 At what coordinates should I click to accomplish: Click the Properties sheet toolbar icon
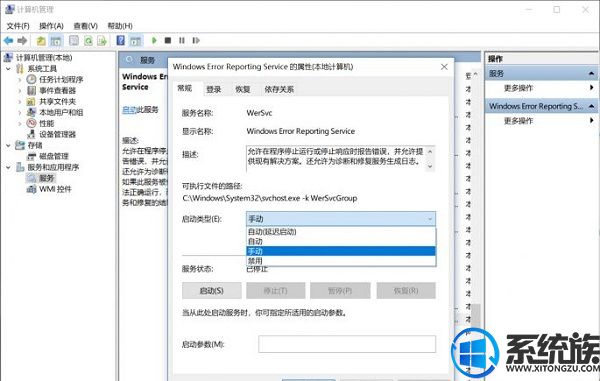click(74, 41)
